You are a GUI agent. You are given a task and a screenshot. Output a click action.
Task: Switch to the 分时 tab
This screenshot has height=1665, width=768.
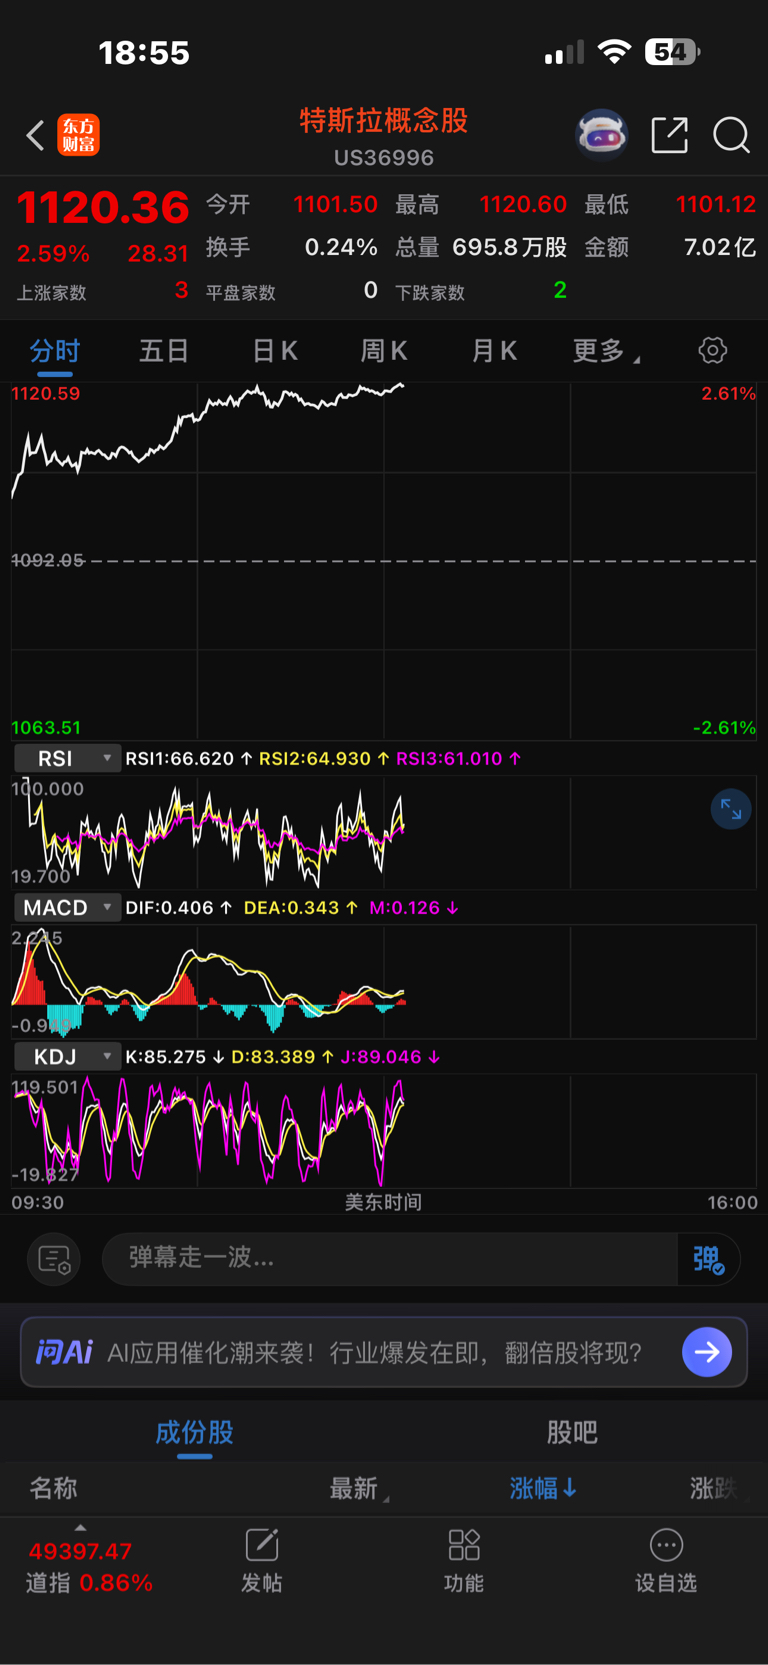54,351
